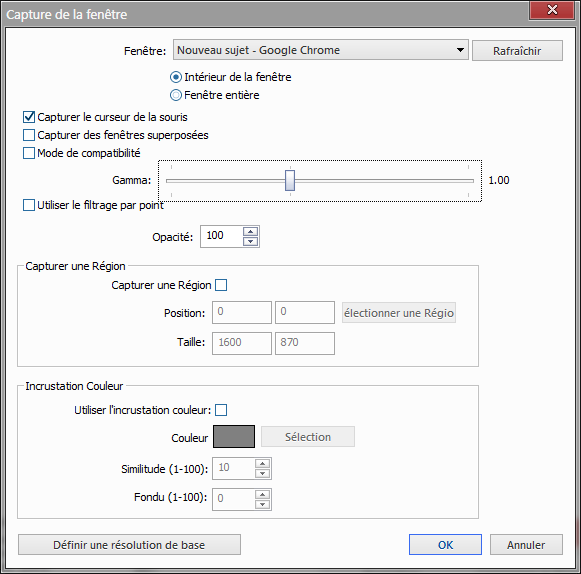Image resolution: width=581 pixels, height=574 pixels.
Task: Click inside the Opacité value field
Action: 222,236
